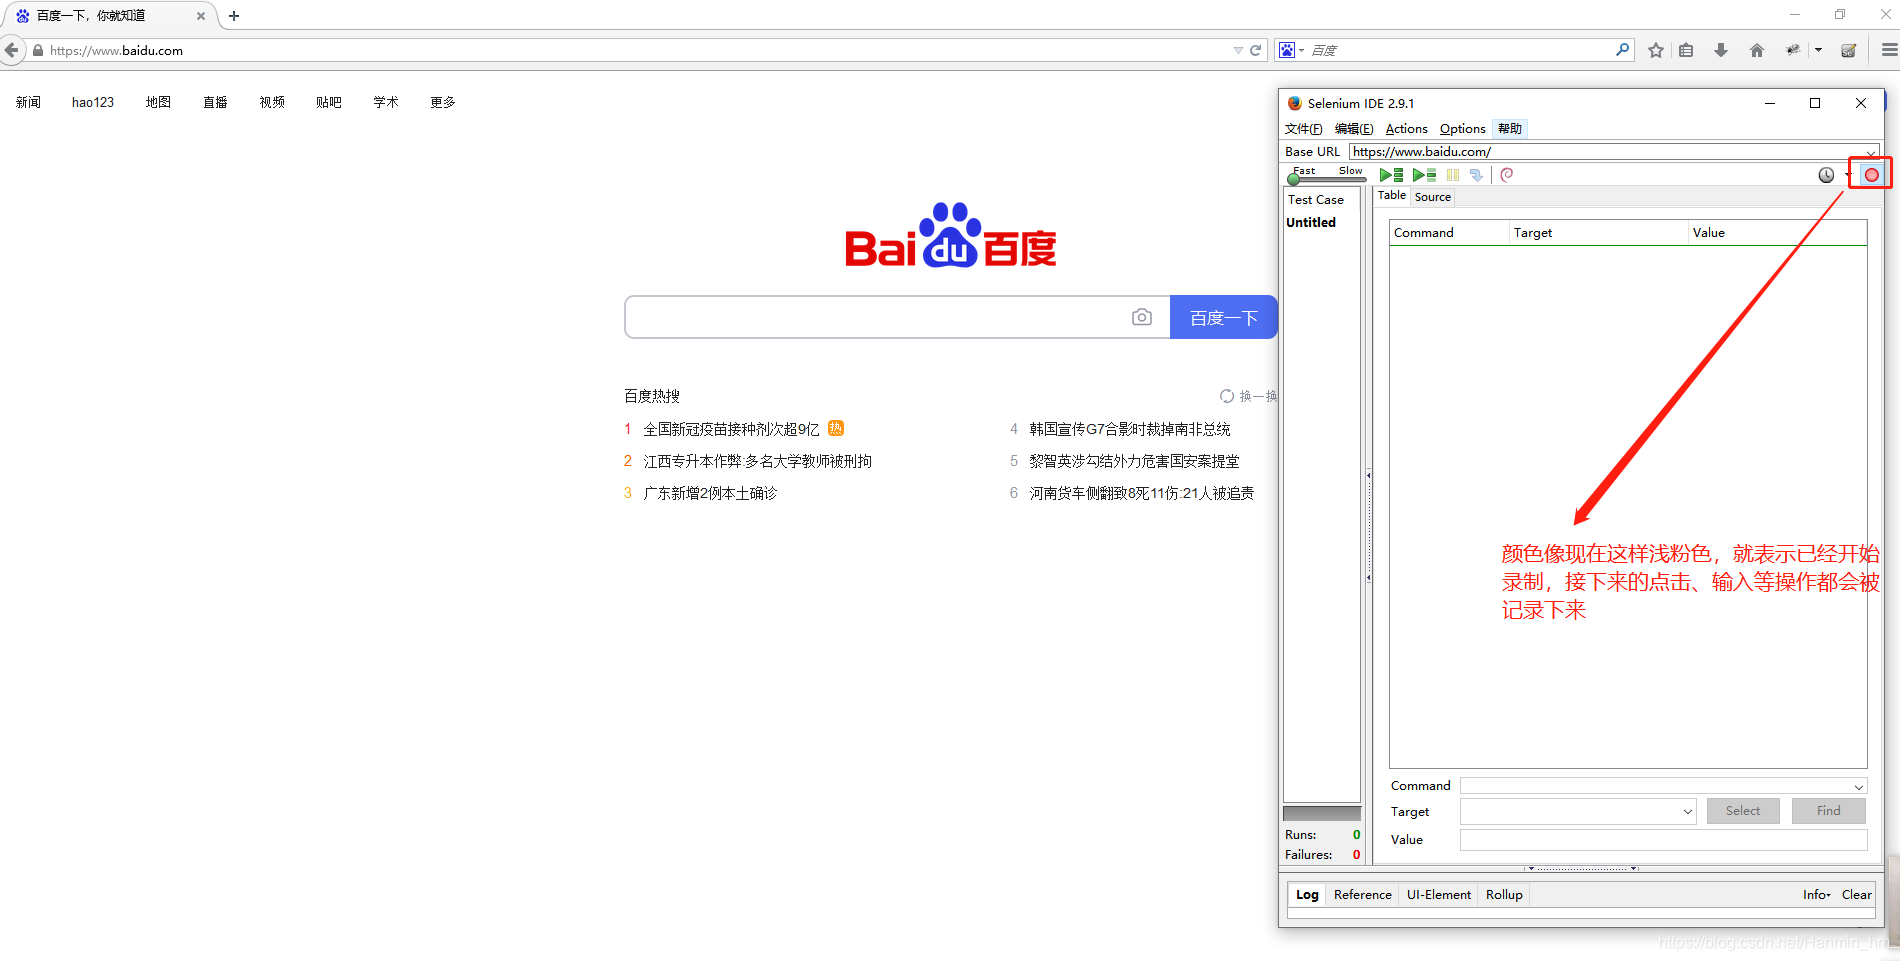Open the Target field dropdown arrow
The image size is (1900, 961).
tap(1688, 812)
